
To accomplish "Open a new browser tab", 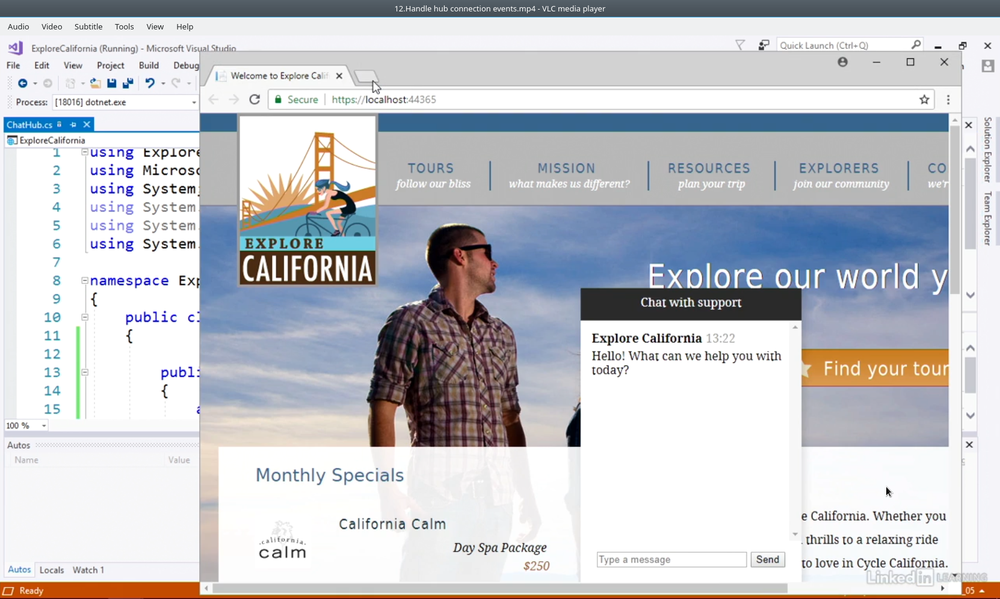I will tap(365, 77).
